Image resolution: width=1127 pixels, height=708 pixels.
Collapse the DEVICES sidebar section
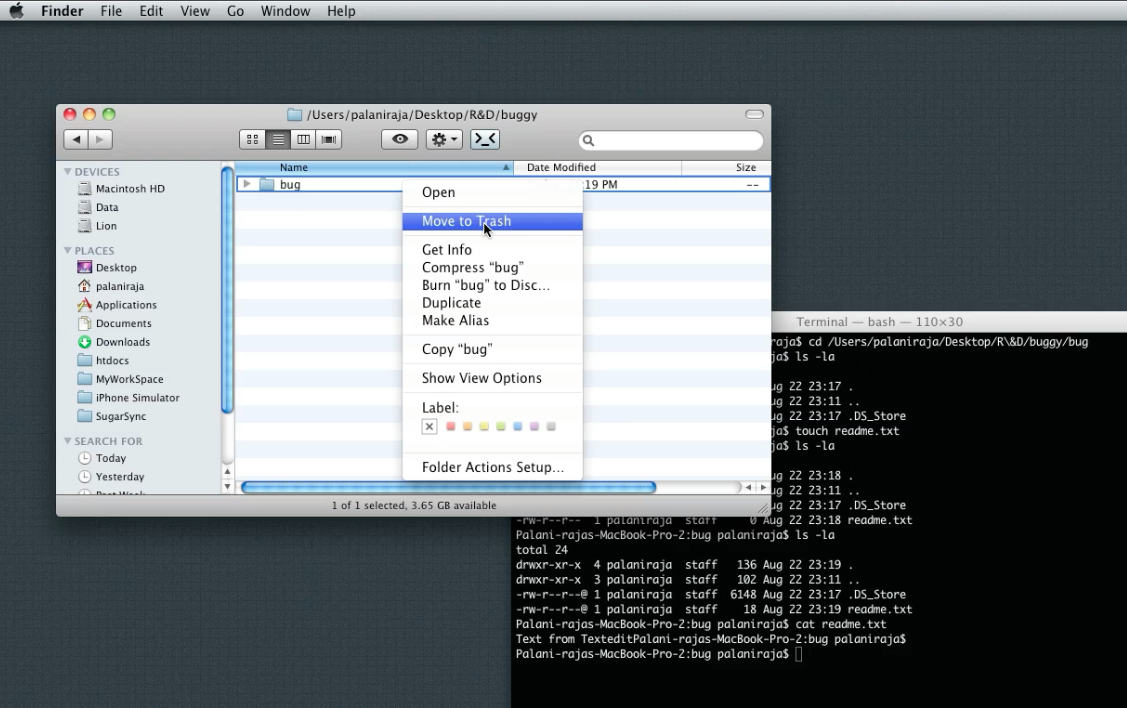pyautogui.click(x=68, y=171)
